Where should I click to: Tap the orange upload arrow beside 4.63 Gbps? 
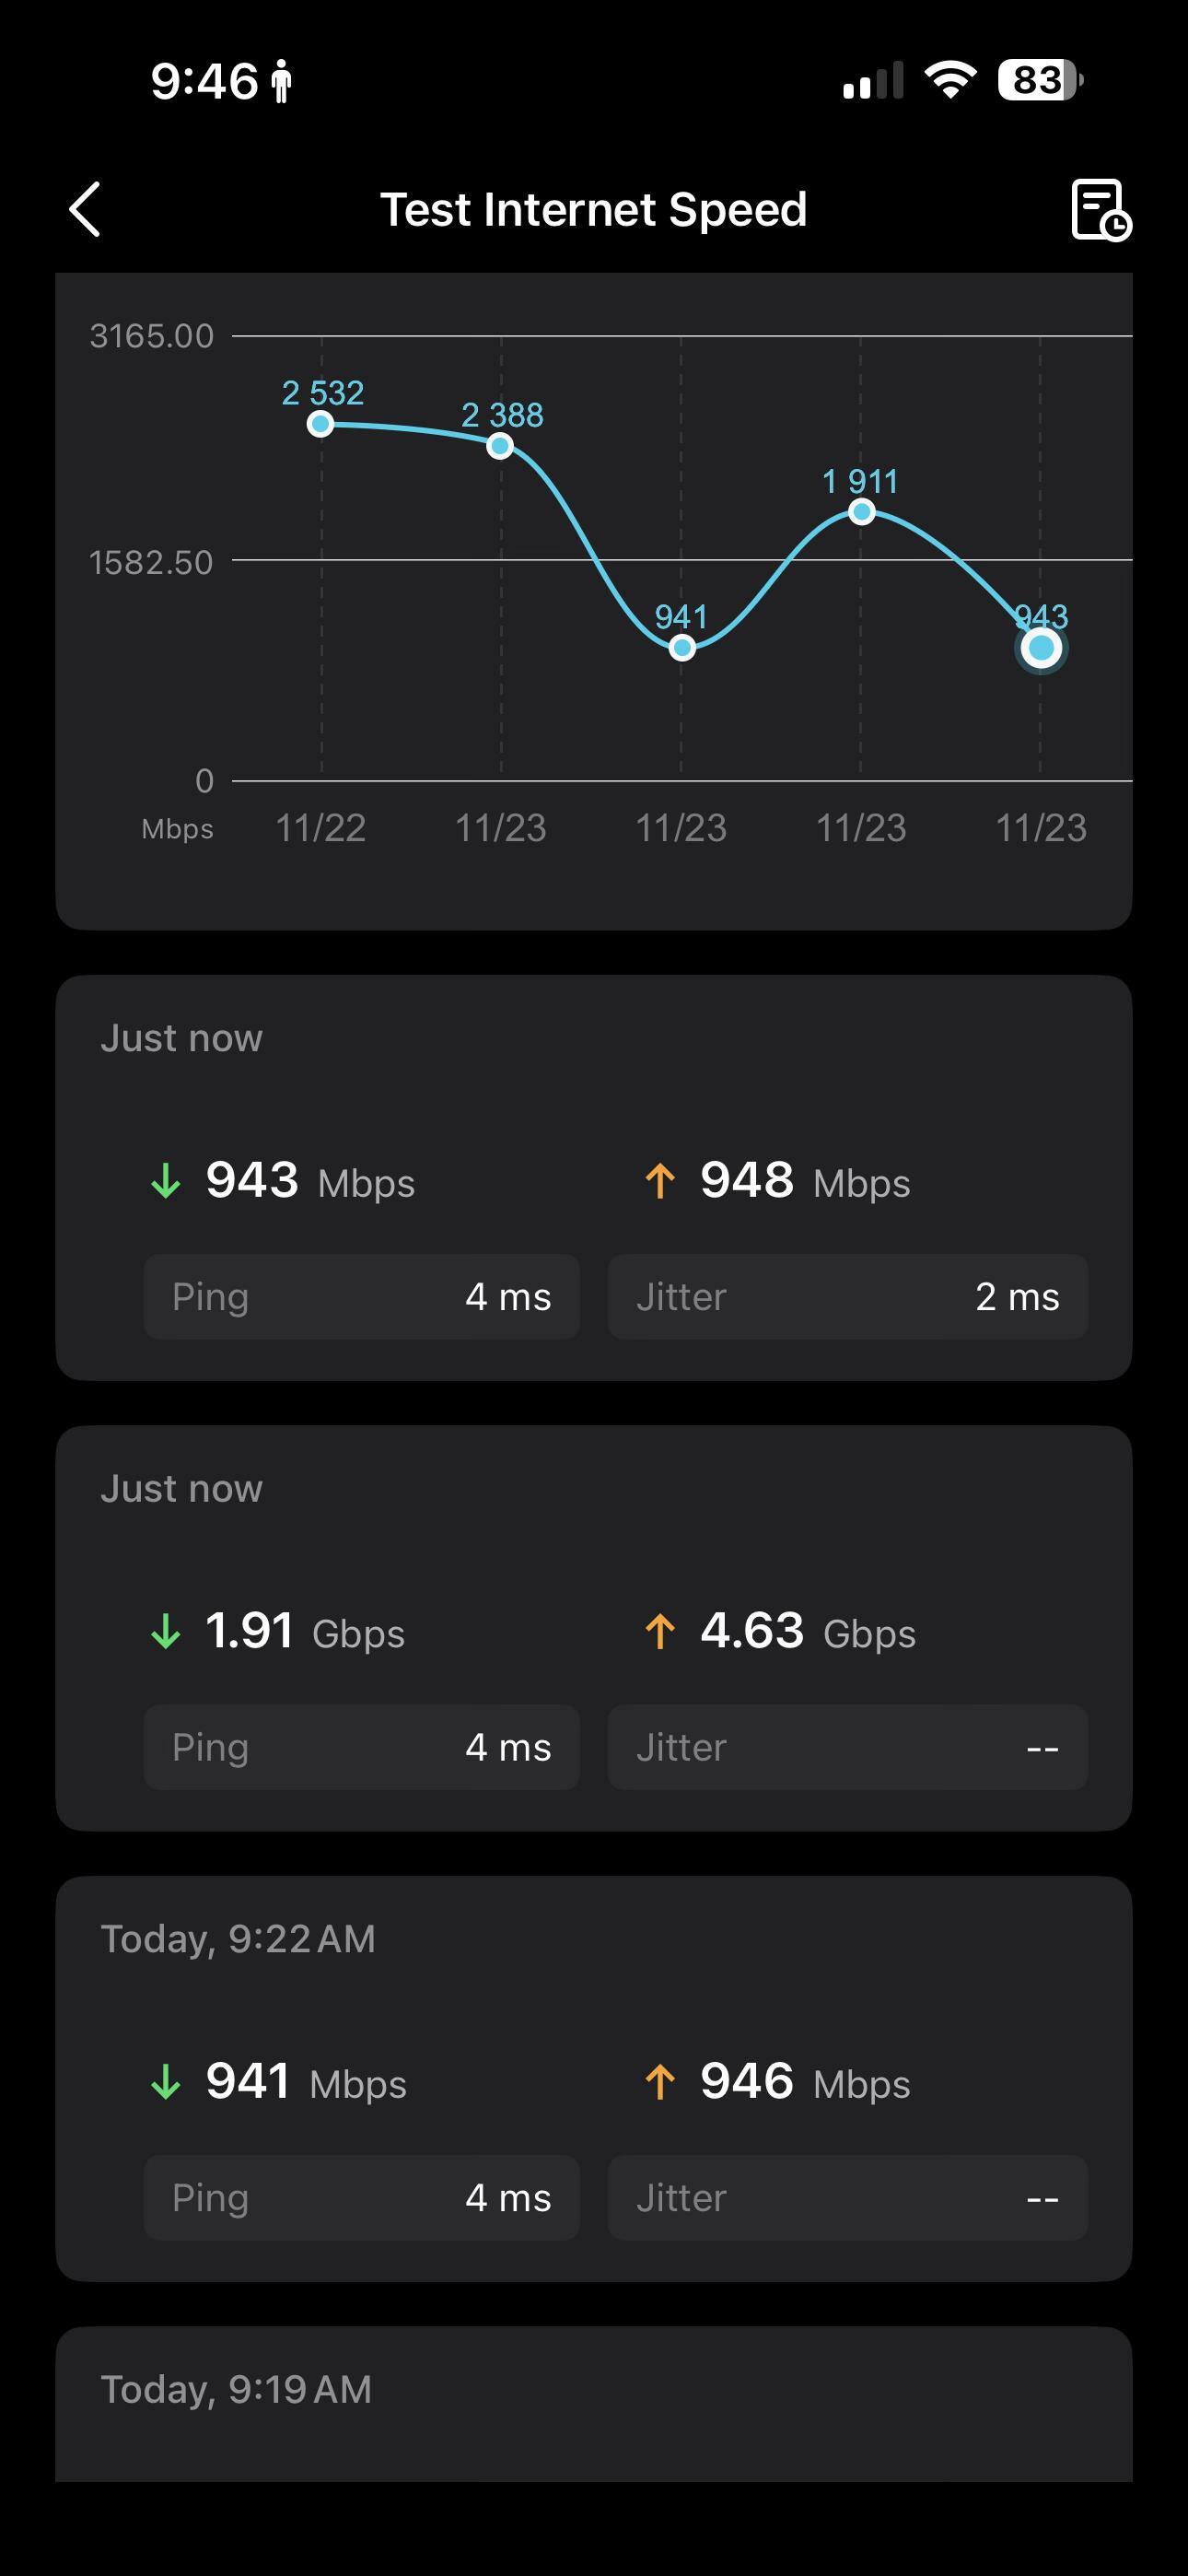[x=660, y=1631]
